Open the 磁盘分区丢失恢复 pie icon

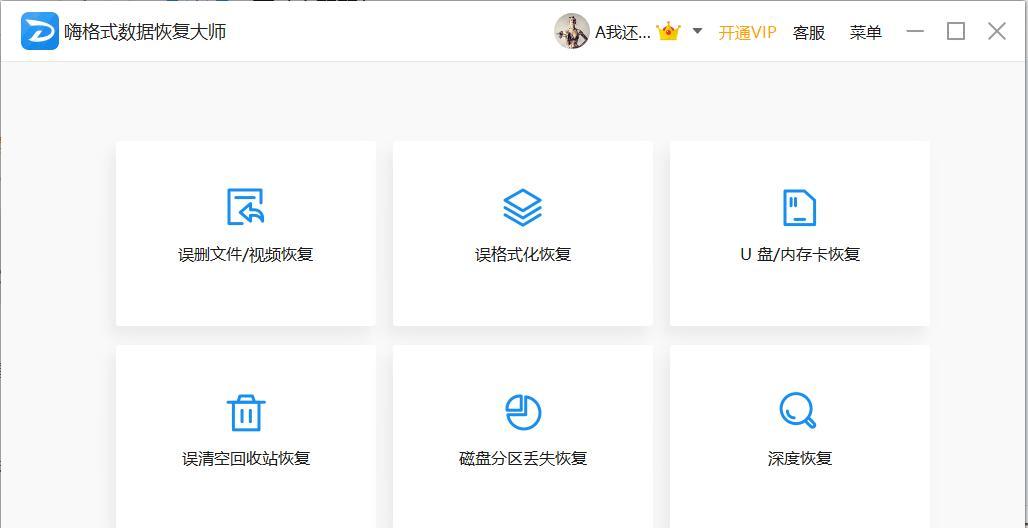[523, 413]
